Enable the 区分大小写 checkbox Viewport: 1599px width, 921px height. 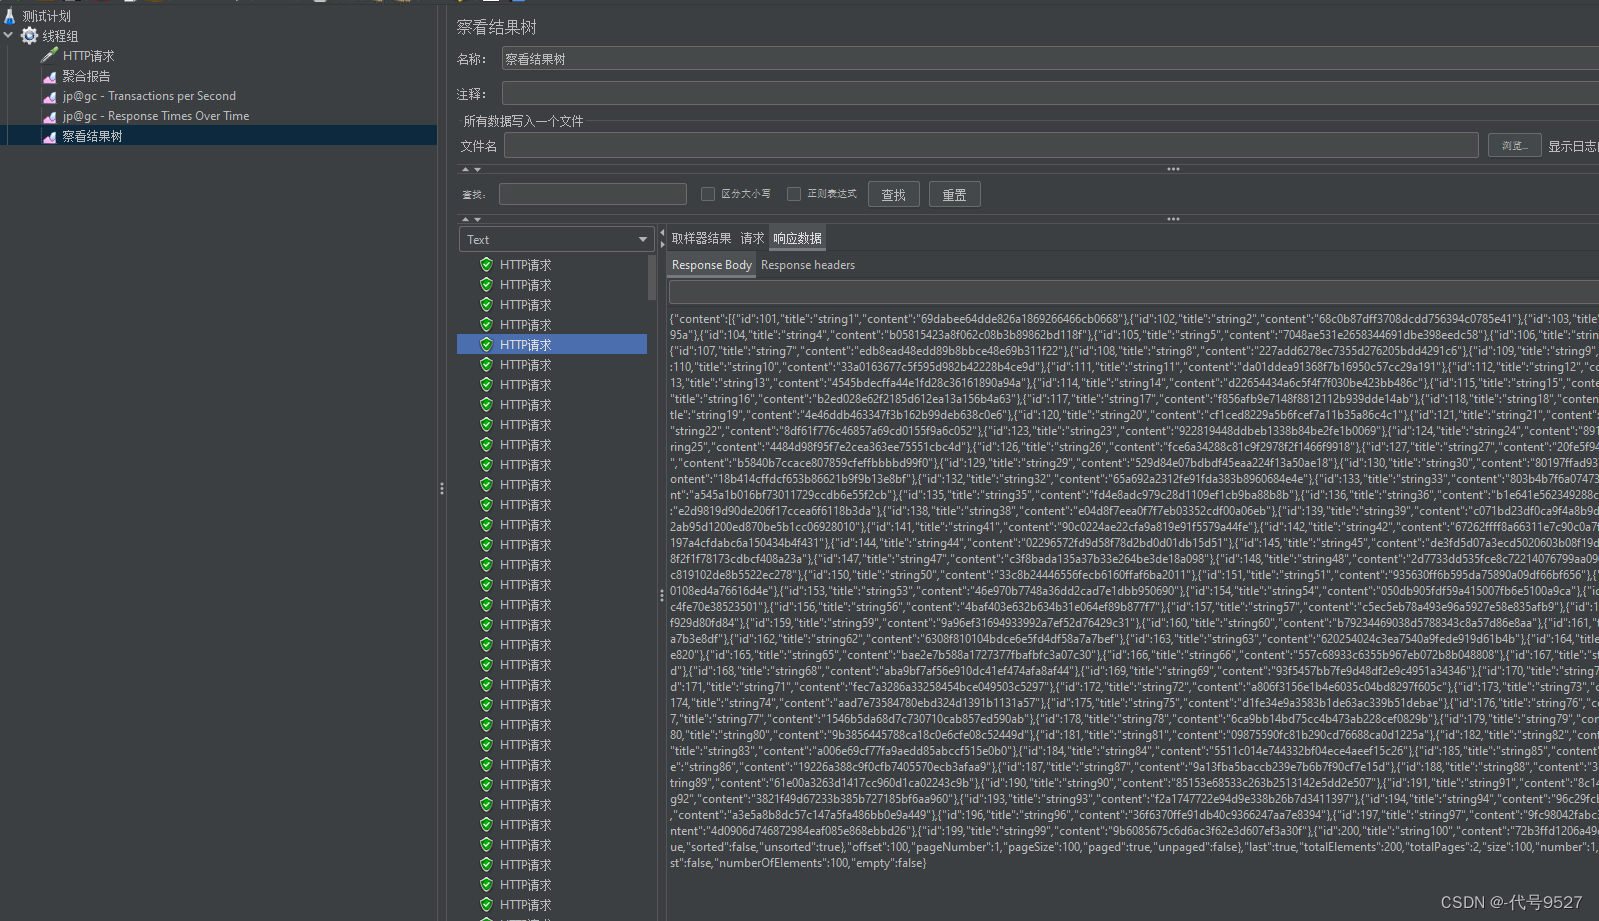pos(708,194)
